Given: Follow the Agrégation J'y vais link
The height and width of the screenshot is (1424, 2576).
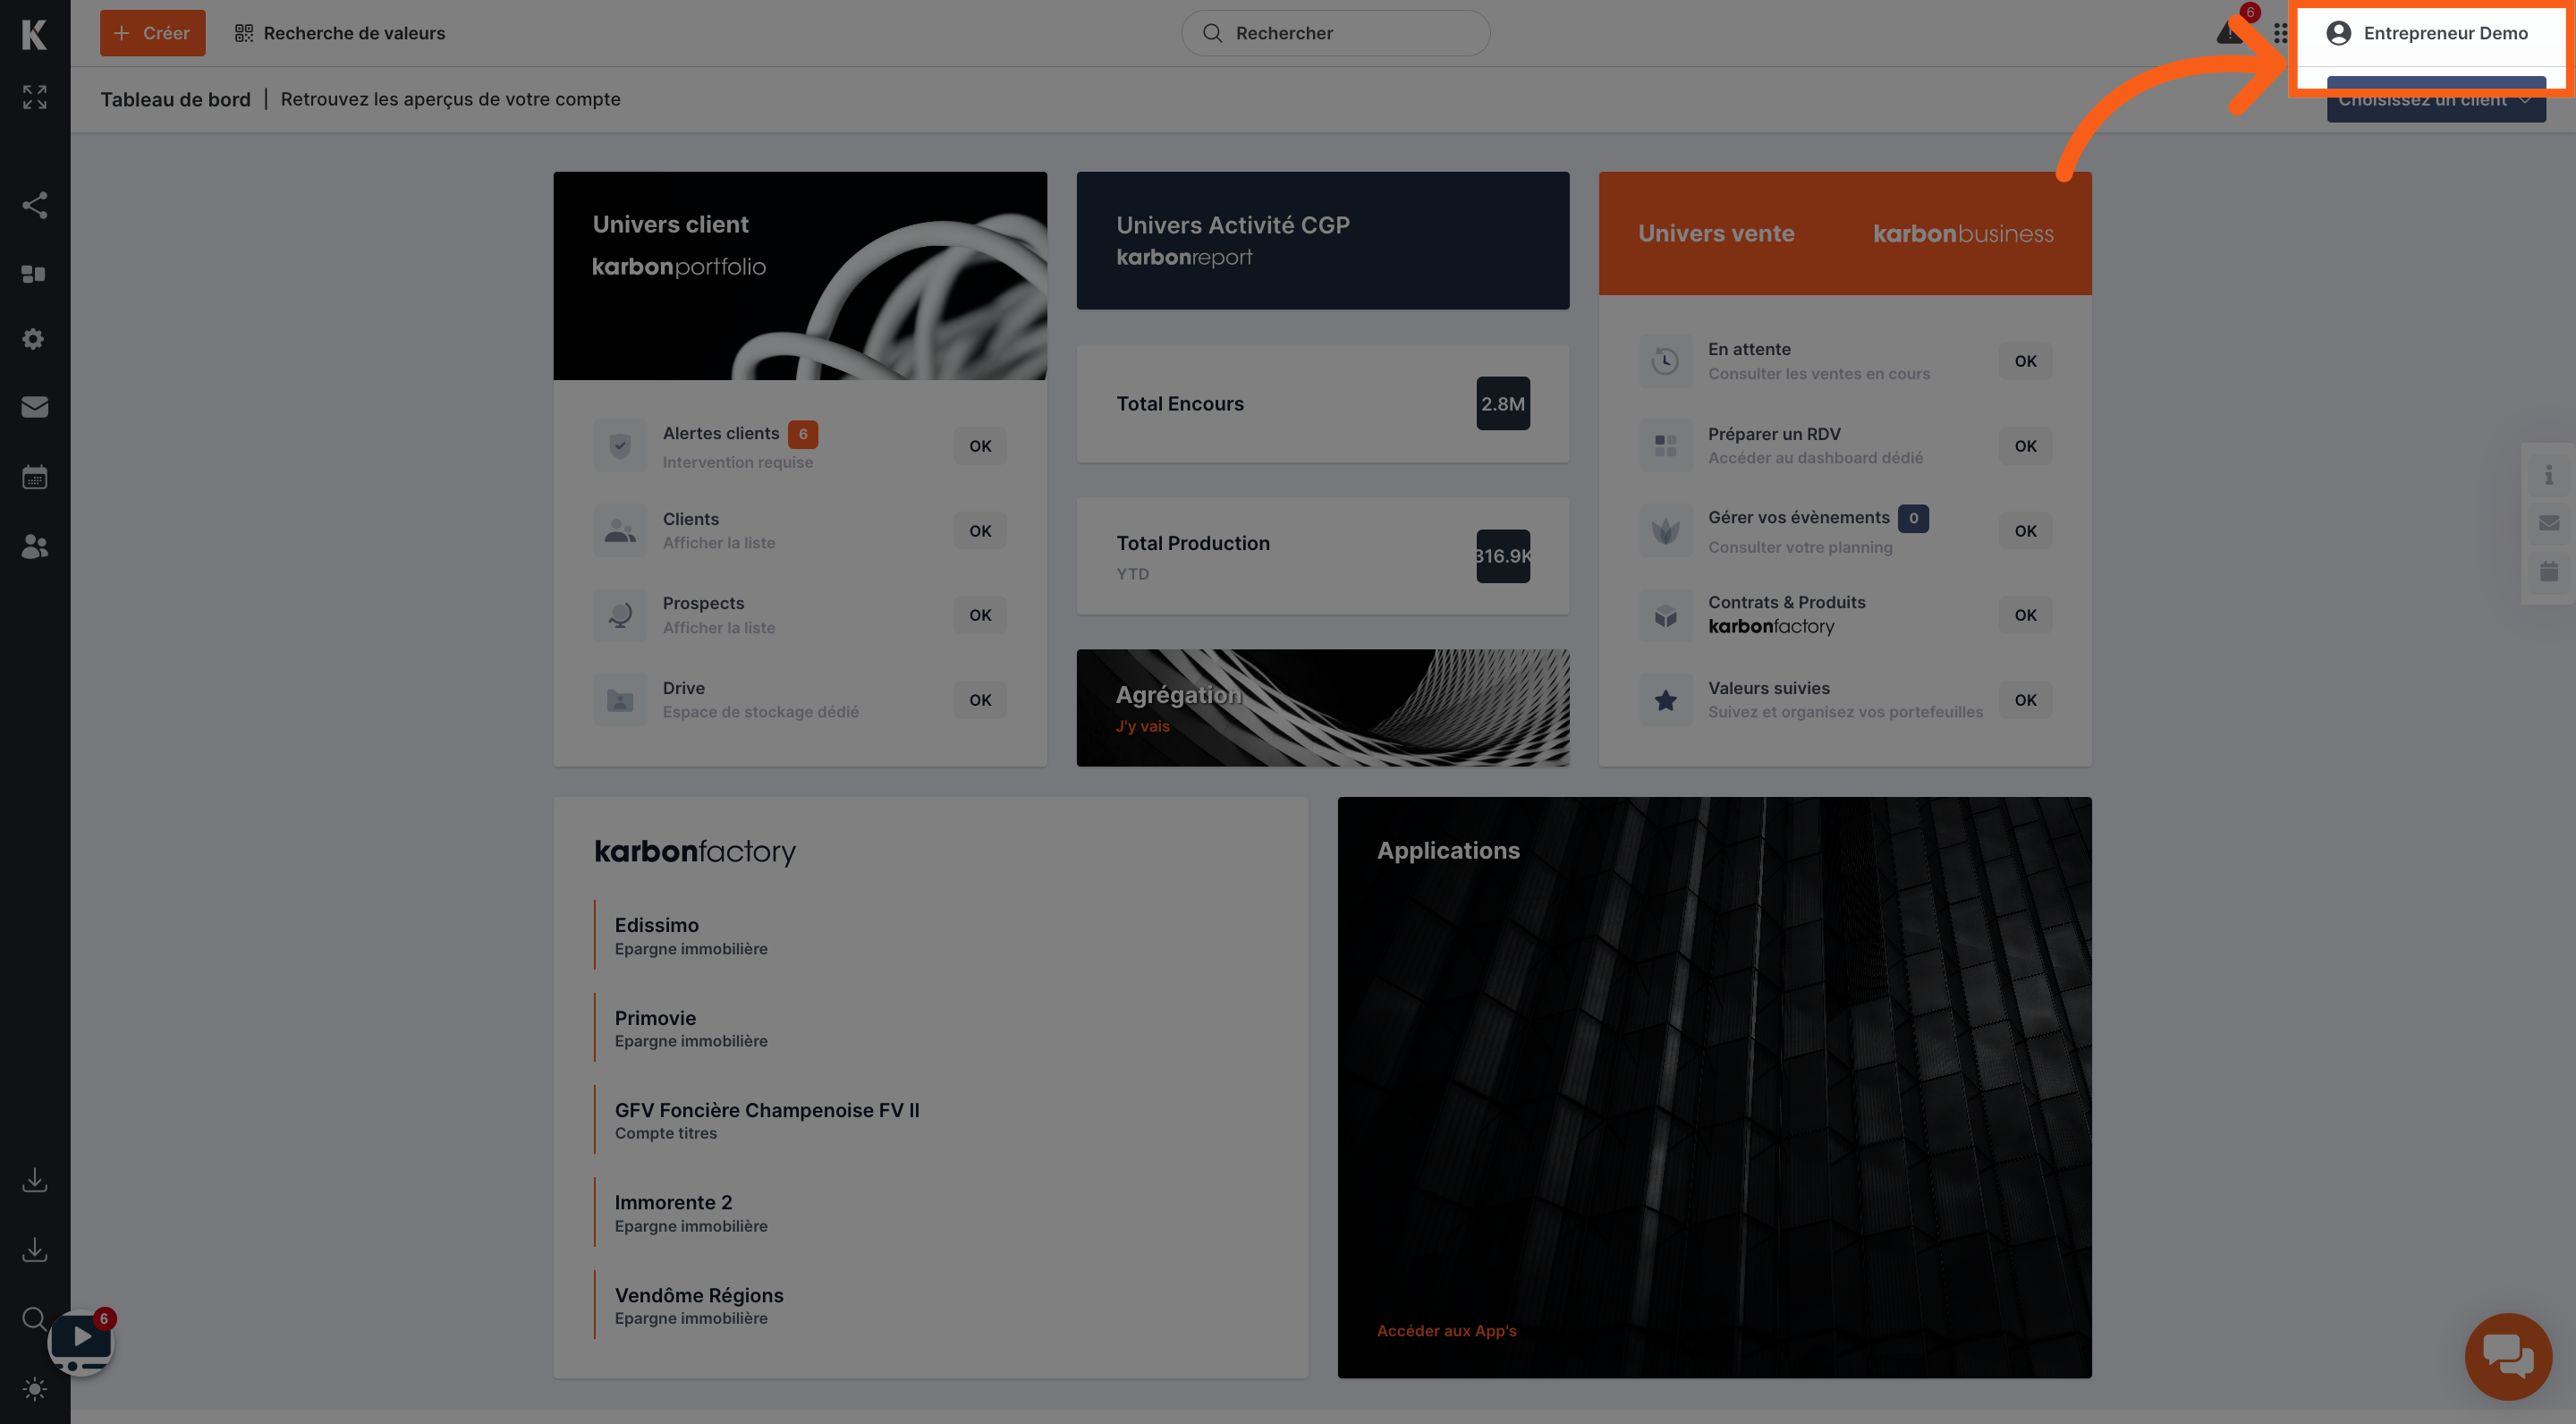Looking at the screenshot, I should [x=1142, y=726].
